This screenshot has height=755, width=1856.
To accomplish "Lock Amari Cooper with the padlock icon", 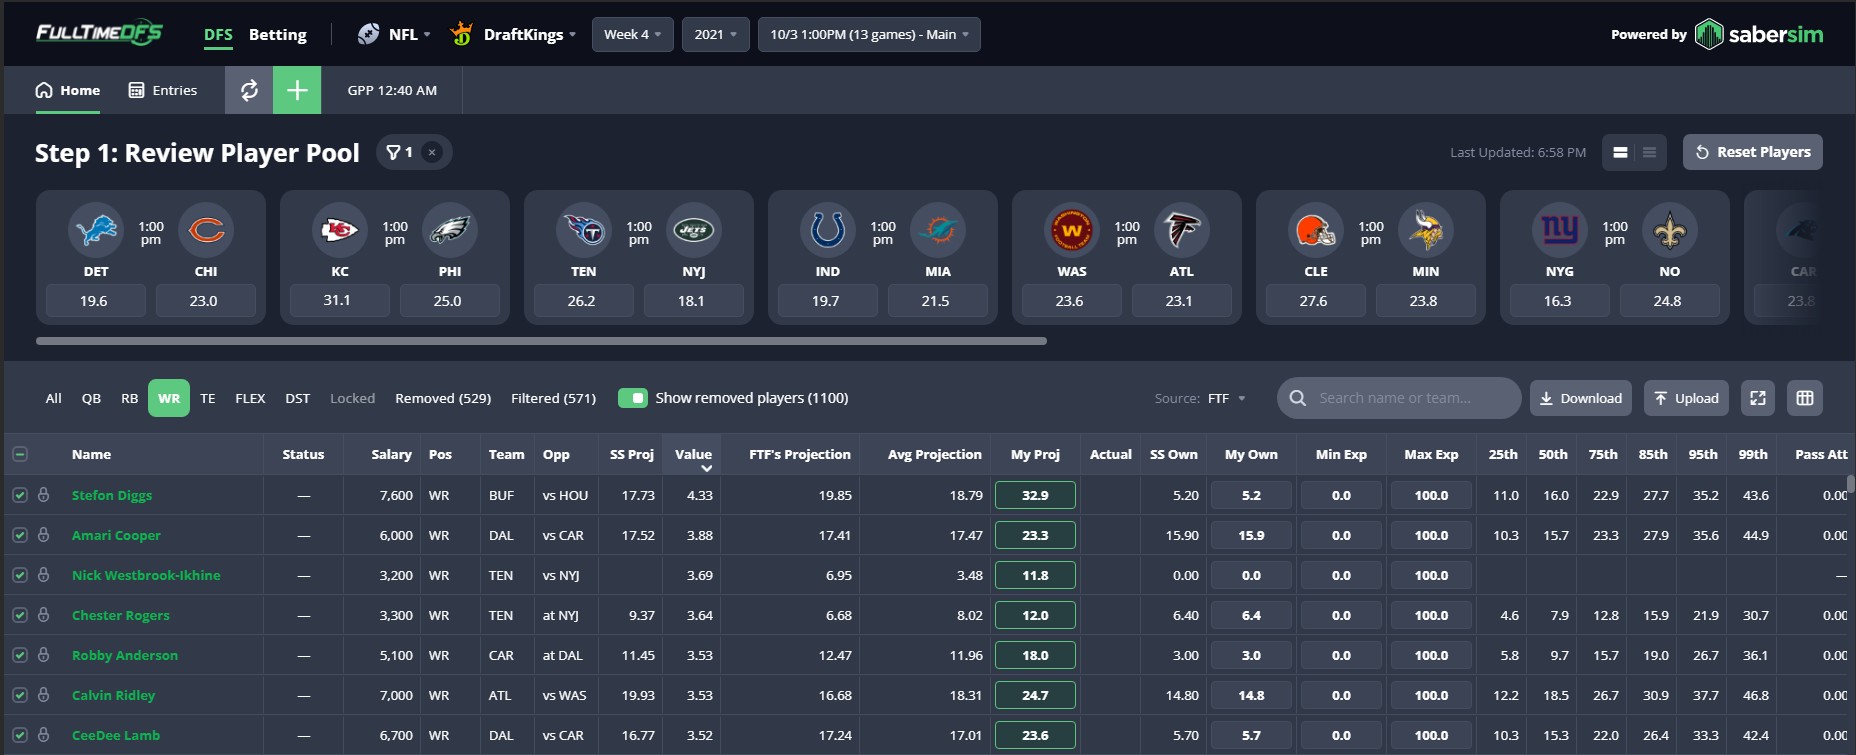I will 43,535.
